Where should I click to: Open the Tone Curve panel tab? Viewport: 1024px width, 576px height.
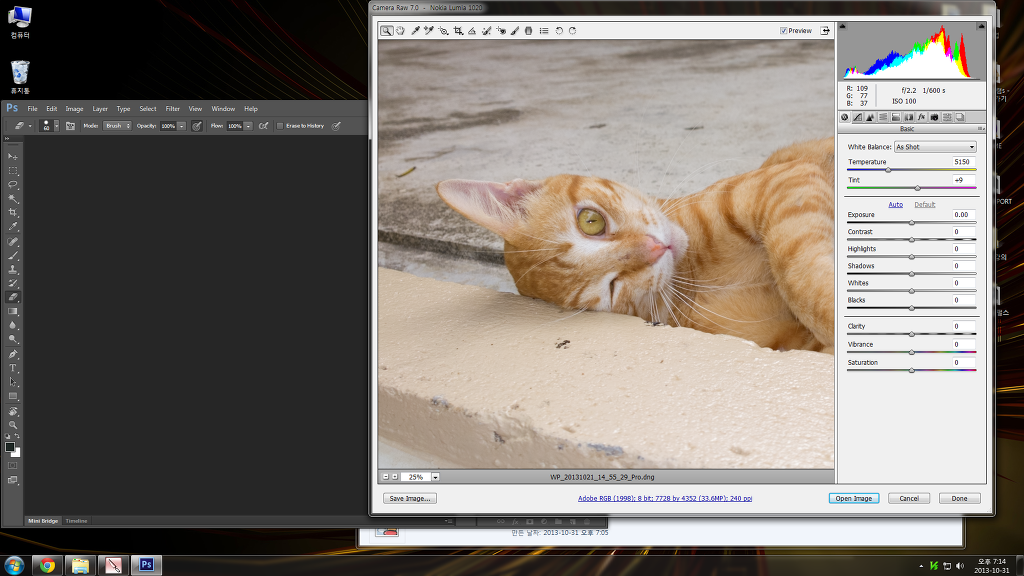coord(857,117)
